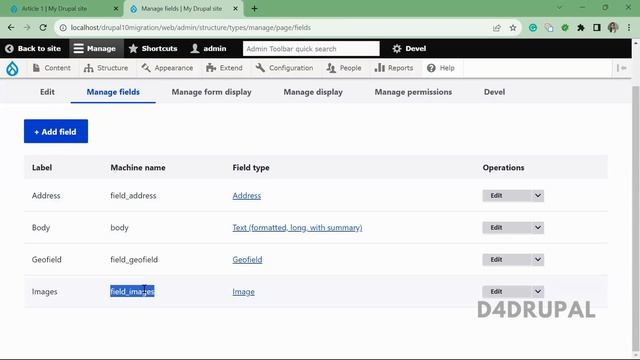Open the admin user menu

(x=209, y=49)
